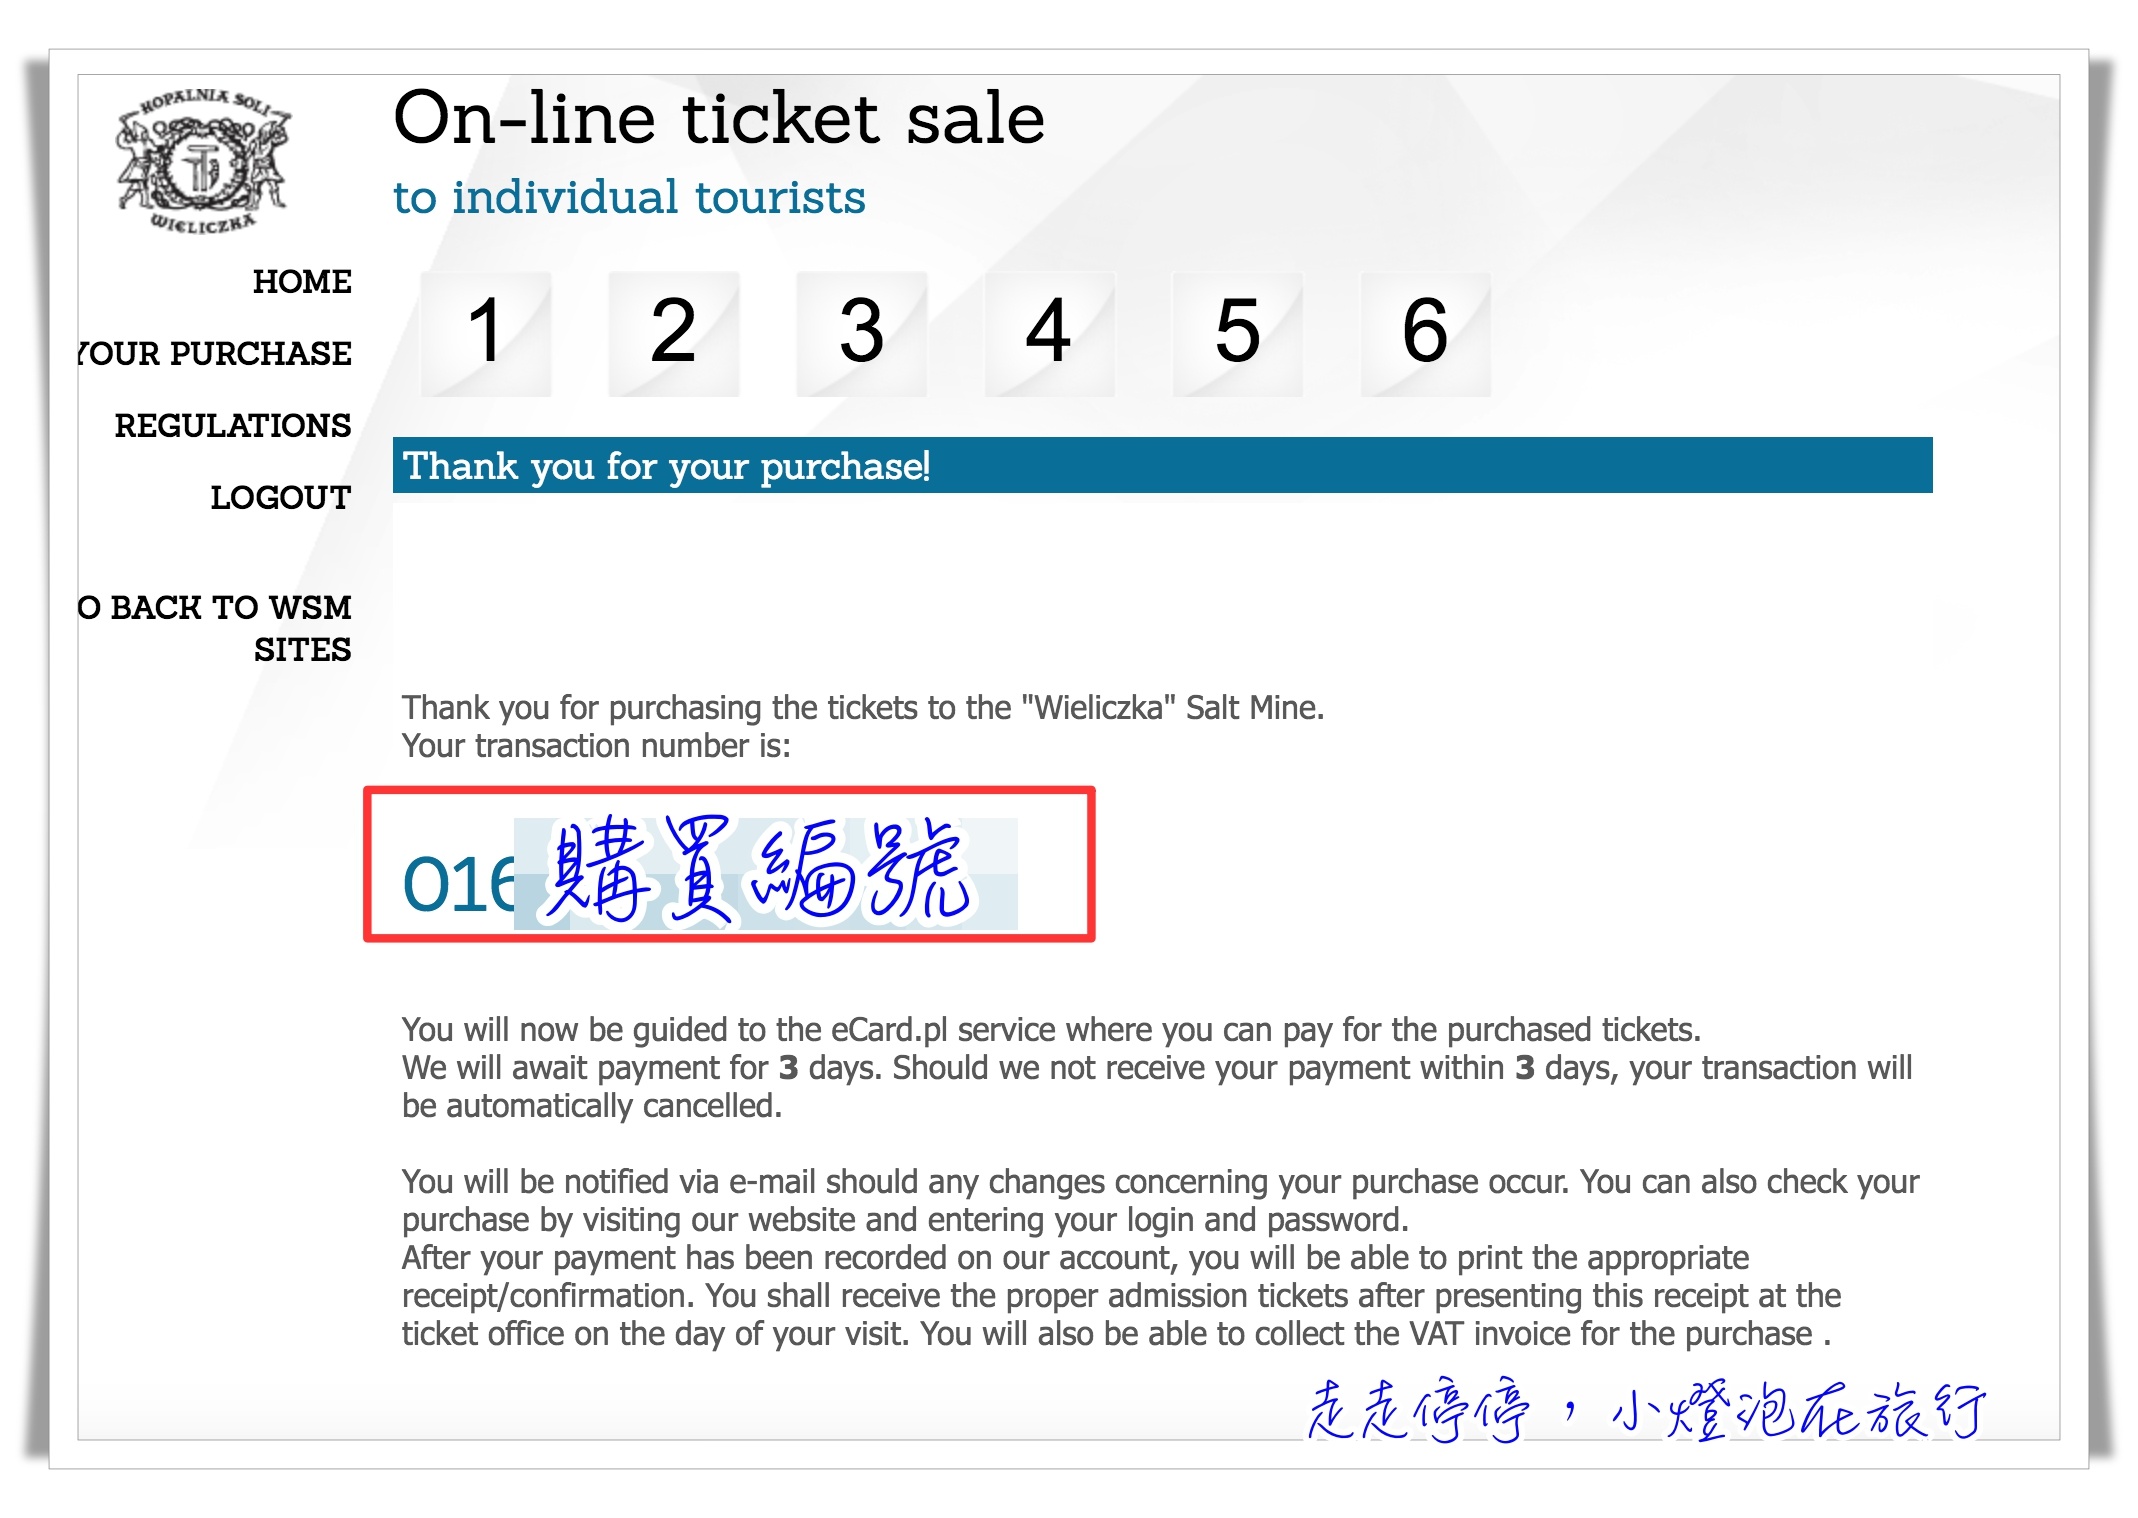Click step 3 box

pyautogui.click(x=861, y=333)
